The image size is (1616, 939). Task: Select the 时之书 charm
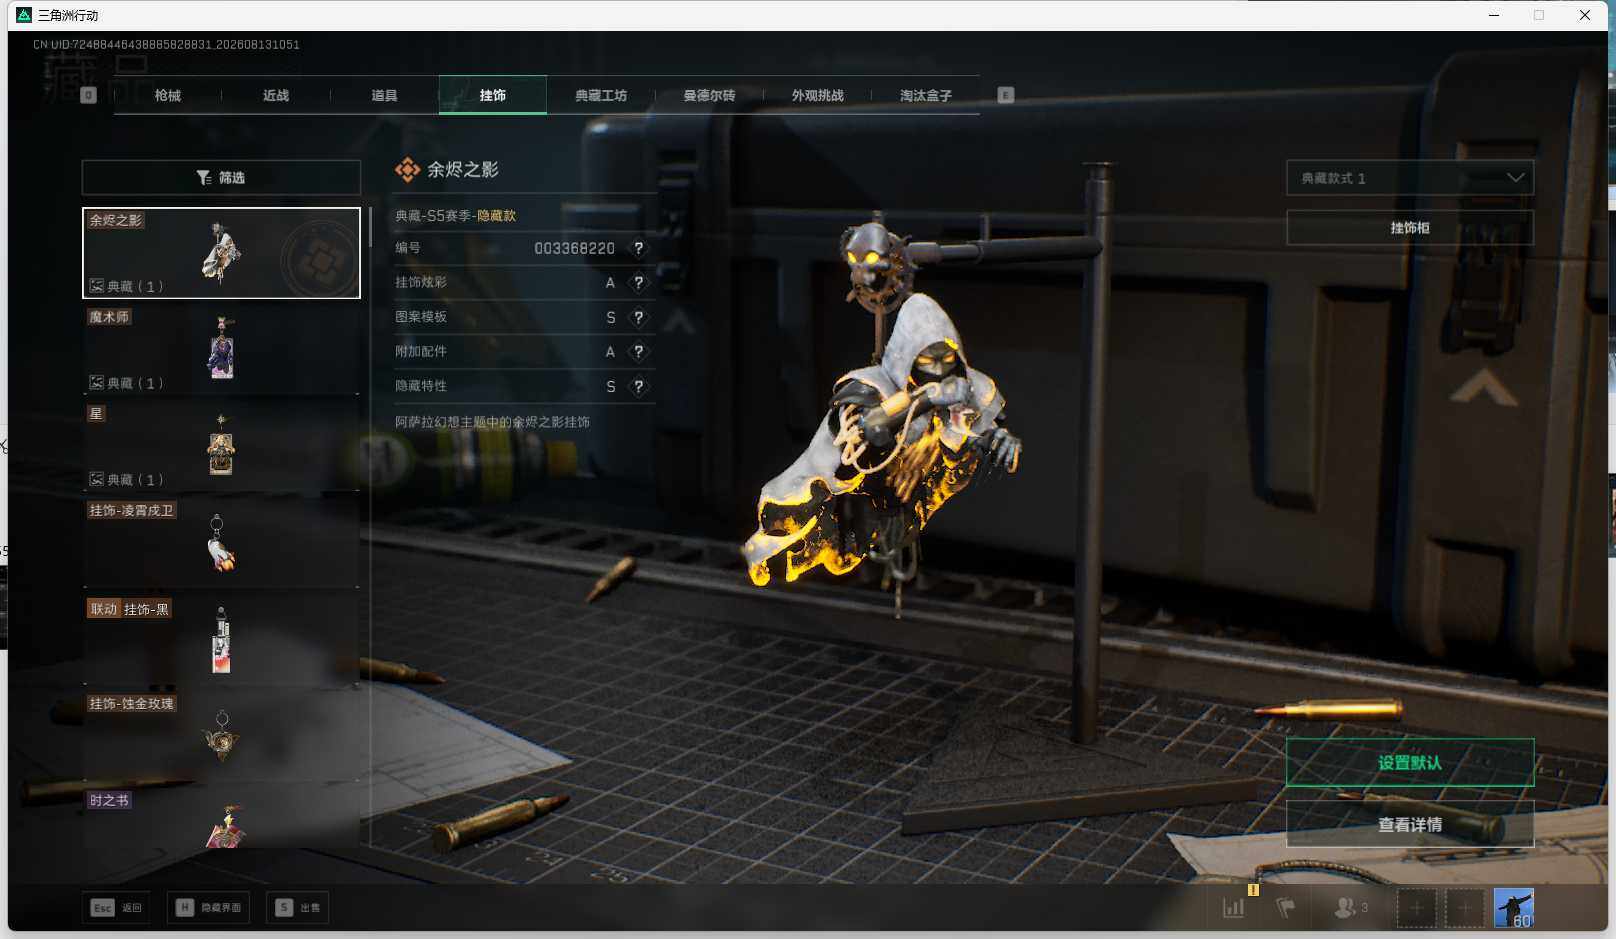(x=221, y=819)
